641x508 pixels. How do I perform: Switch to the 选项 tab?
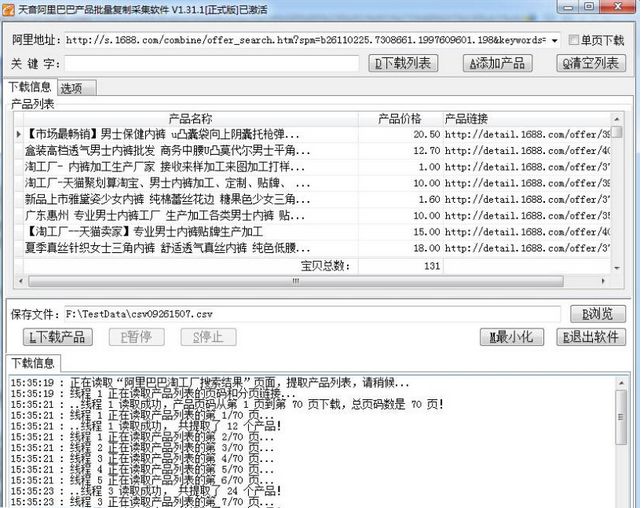77,88
